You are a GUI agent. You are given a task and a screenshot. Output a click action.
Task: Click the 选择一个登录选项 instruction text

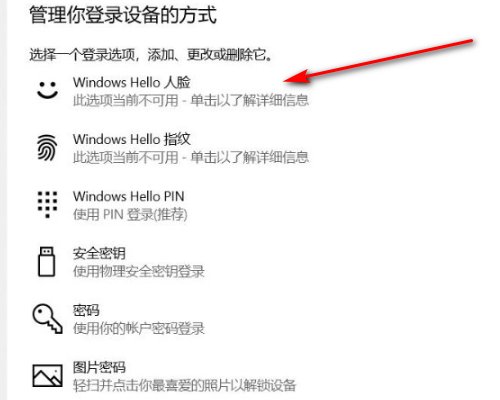(82, 54)
